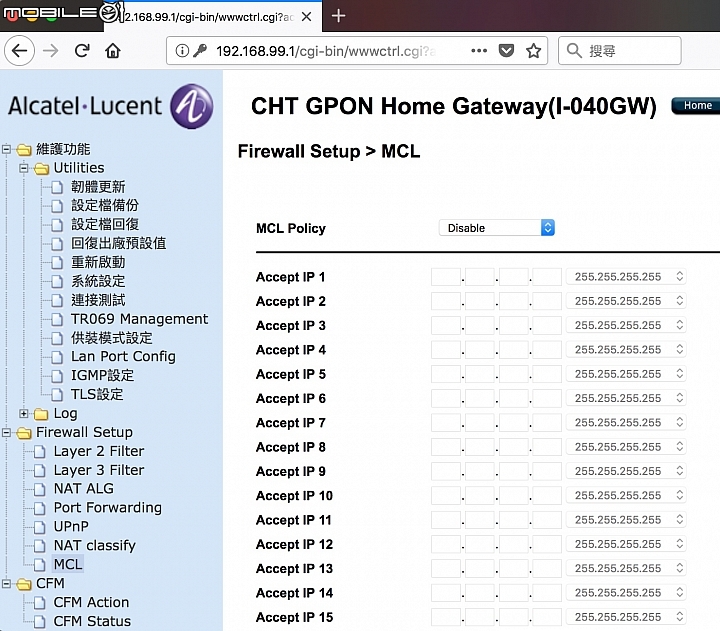Open the CFM Status page
The height and width of the screenshot is (631, 720).
[92, 621]
